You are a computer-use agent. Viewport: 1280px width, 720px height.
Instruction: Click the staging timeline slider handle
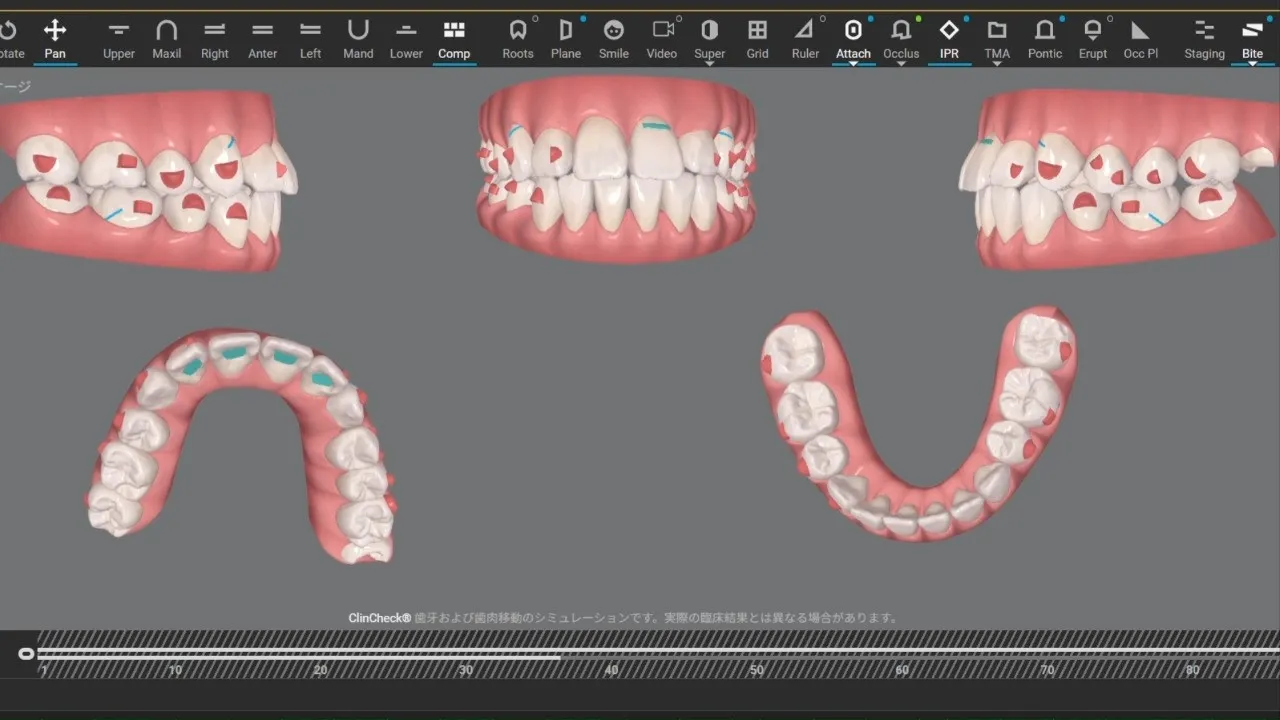[x=27, y=654]
